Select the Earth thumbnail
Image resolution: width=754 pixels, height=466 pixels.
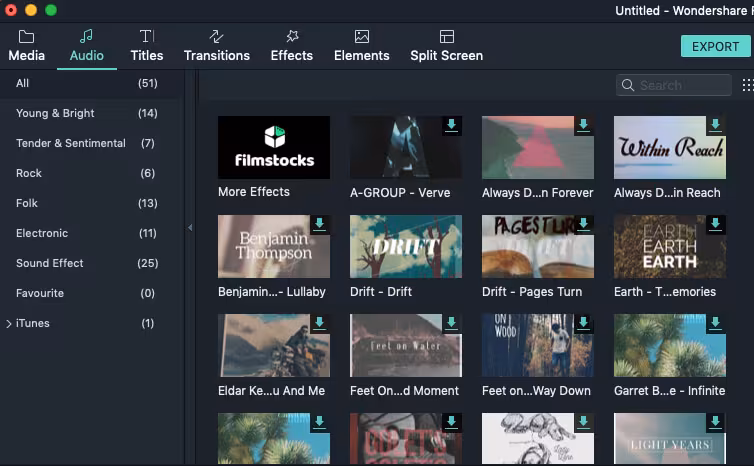670,246
